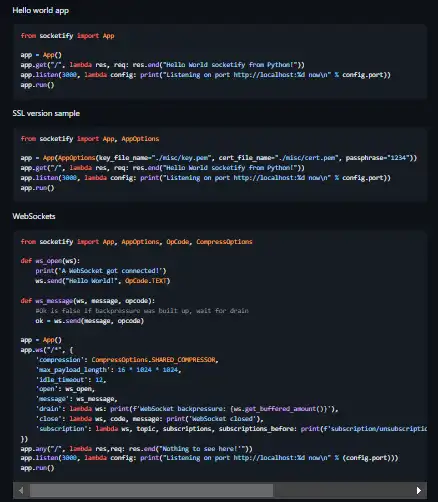Click the "#Ok is false if backpressure" comment
The height and width of the screenshot is (502, 438).
tap(142, 311)
